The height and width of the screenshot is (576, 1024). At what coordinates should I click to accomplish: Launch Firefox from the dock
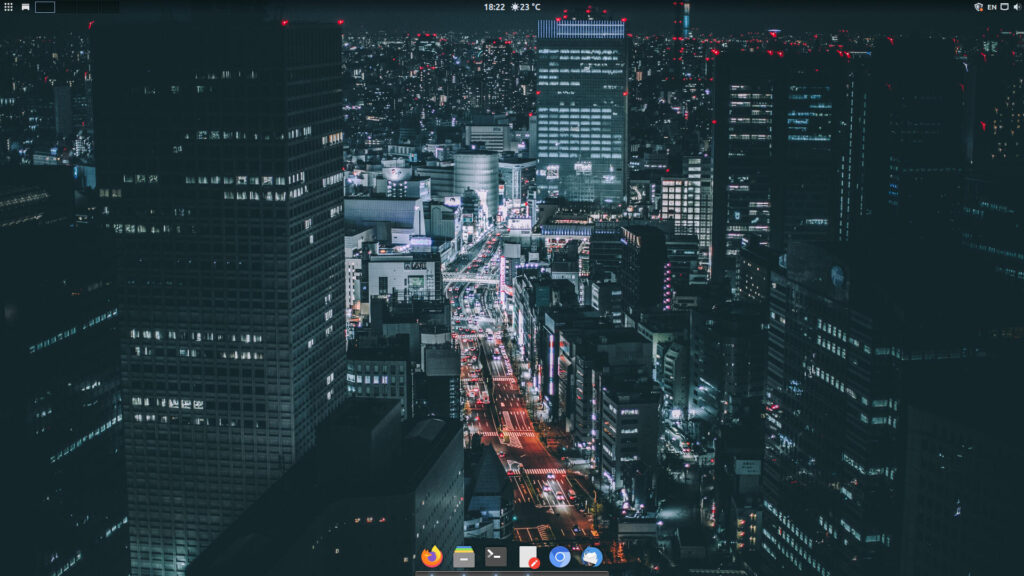coord(432,557)
